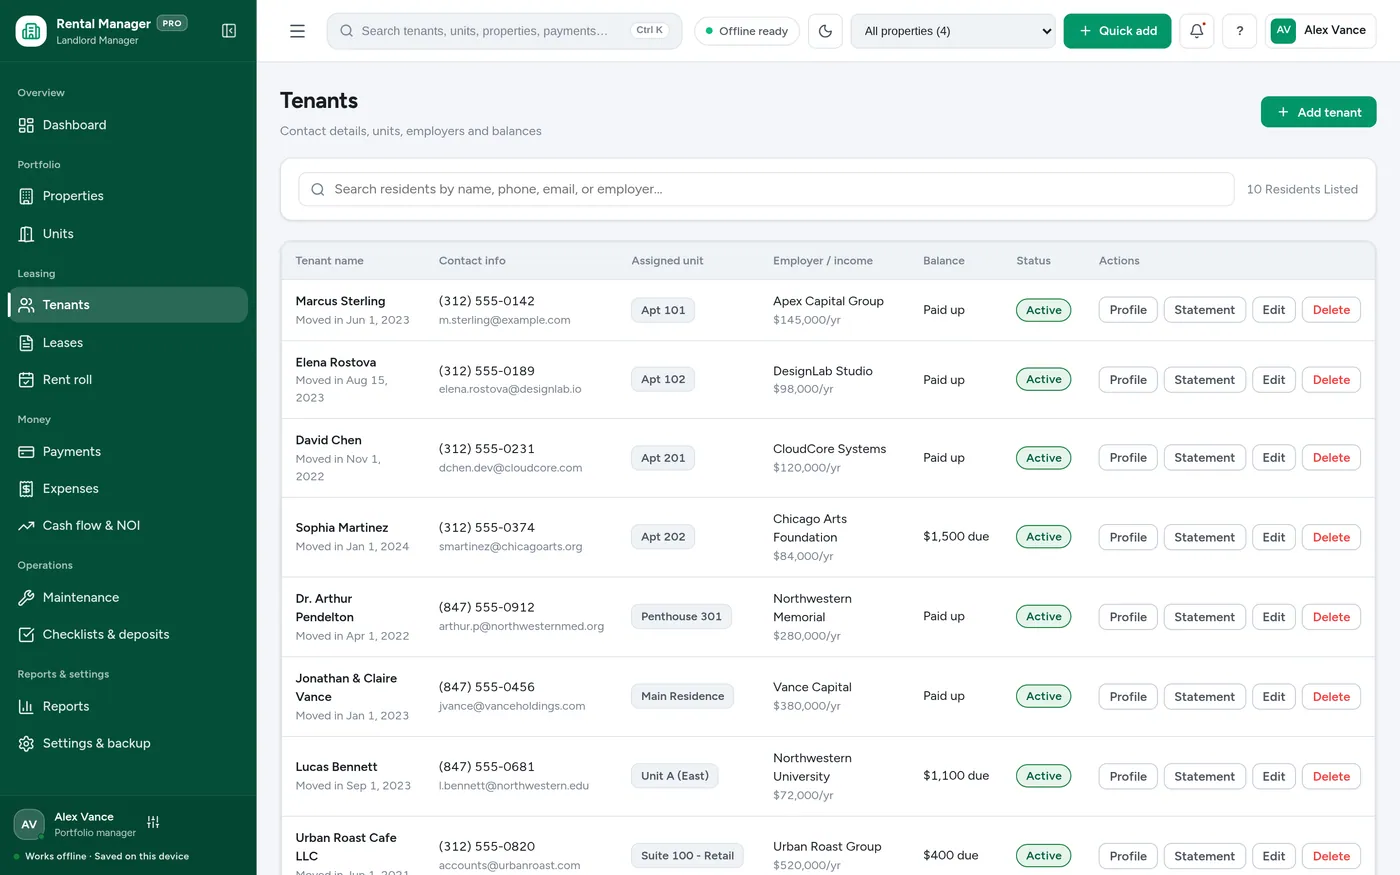Open help question mark icon
This screenshot has height=875, width=1400.
point(1240,31)
